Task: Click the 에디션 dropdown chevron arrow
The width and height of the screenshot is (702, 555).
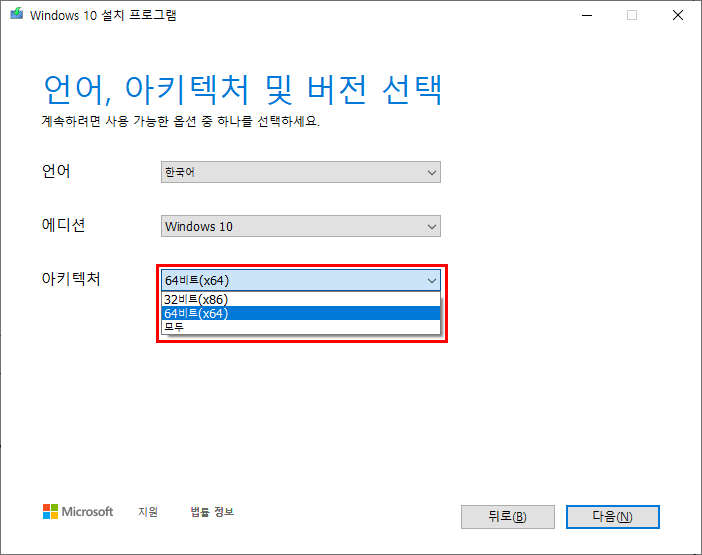Action: (432, 226)
